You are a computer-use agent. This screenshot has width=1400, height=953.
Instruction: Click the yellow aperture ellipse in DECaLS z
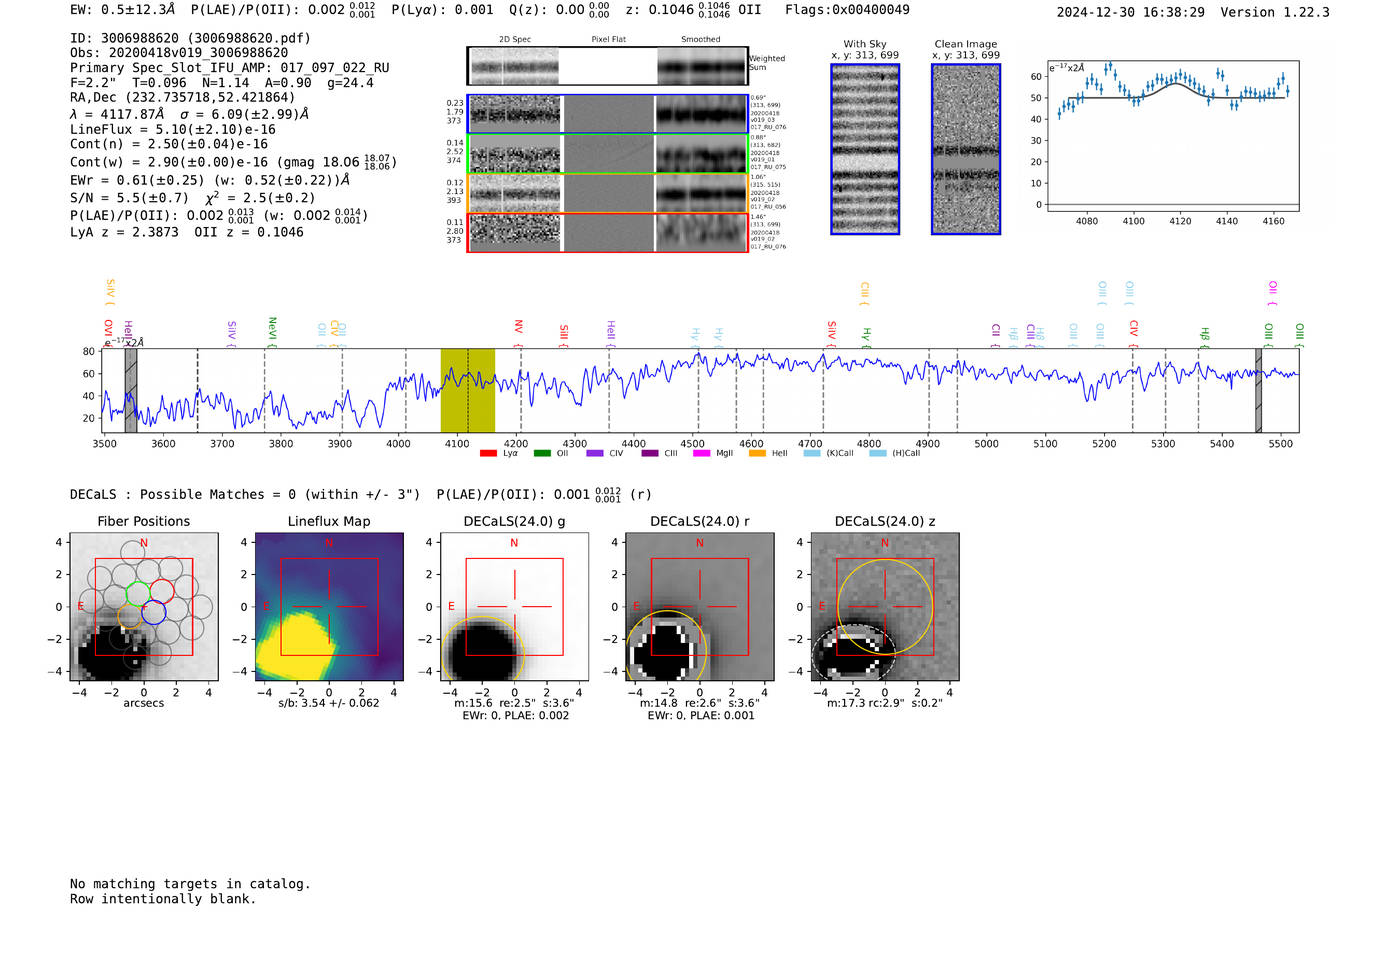885,607
